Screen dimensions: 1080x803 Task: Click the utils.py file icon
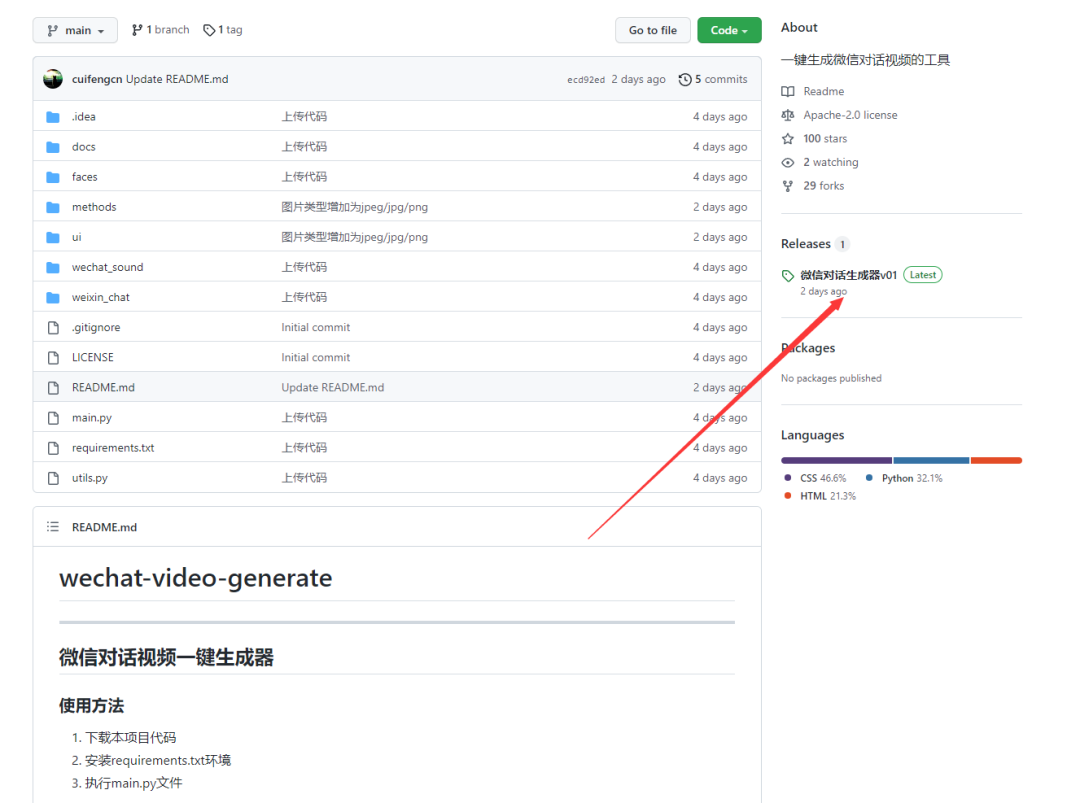(53, 478)
